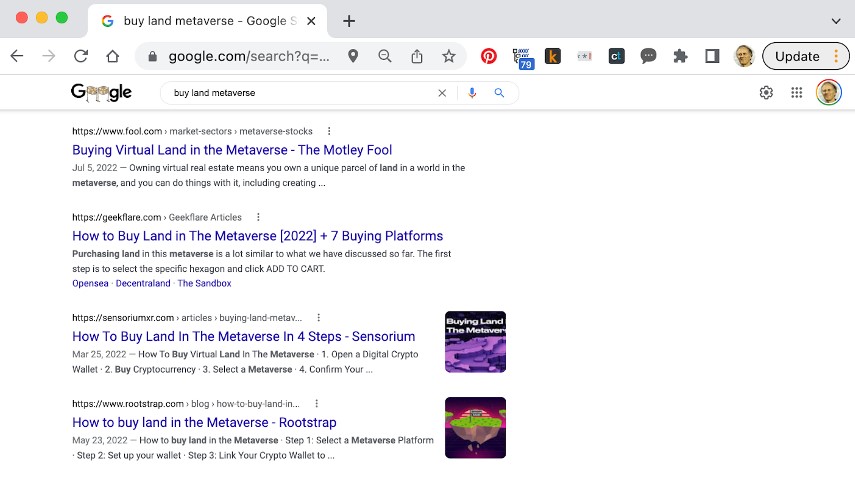855x477 pixels.
Task: Go back to the previous page
Action: tap(17, 56)
